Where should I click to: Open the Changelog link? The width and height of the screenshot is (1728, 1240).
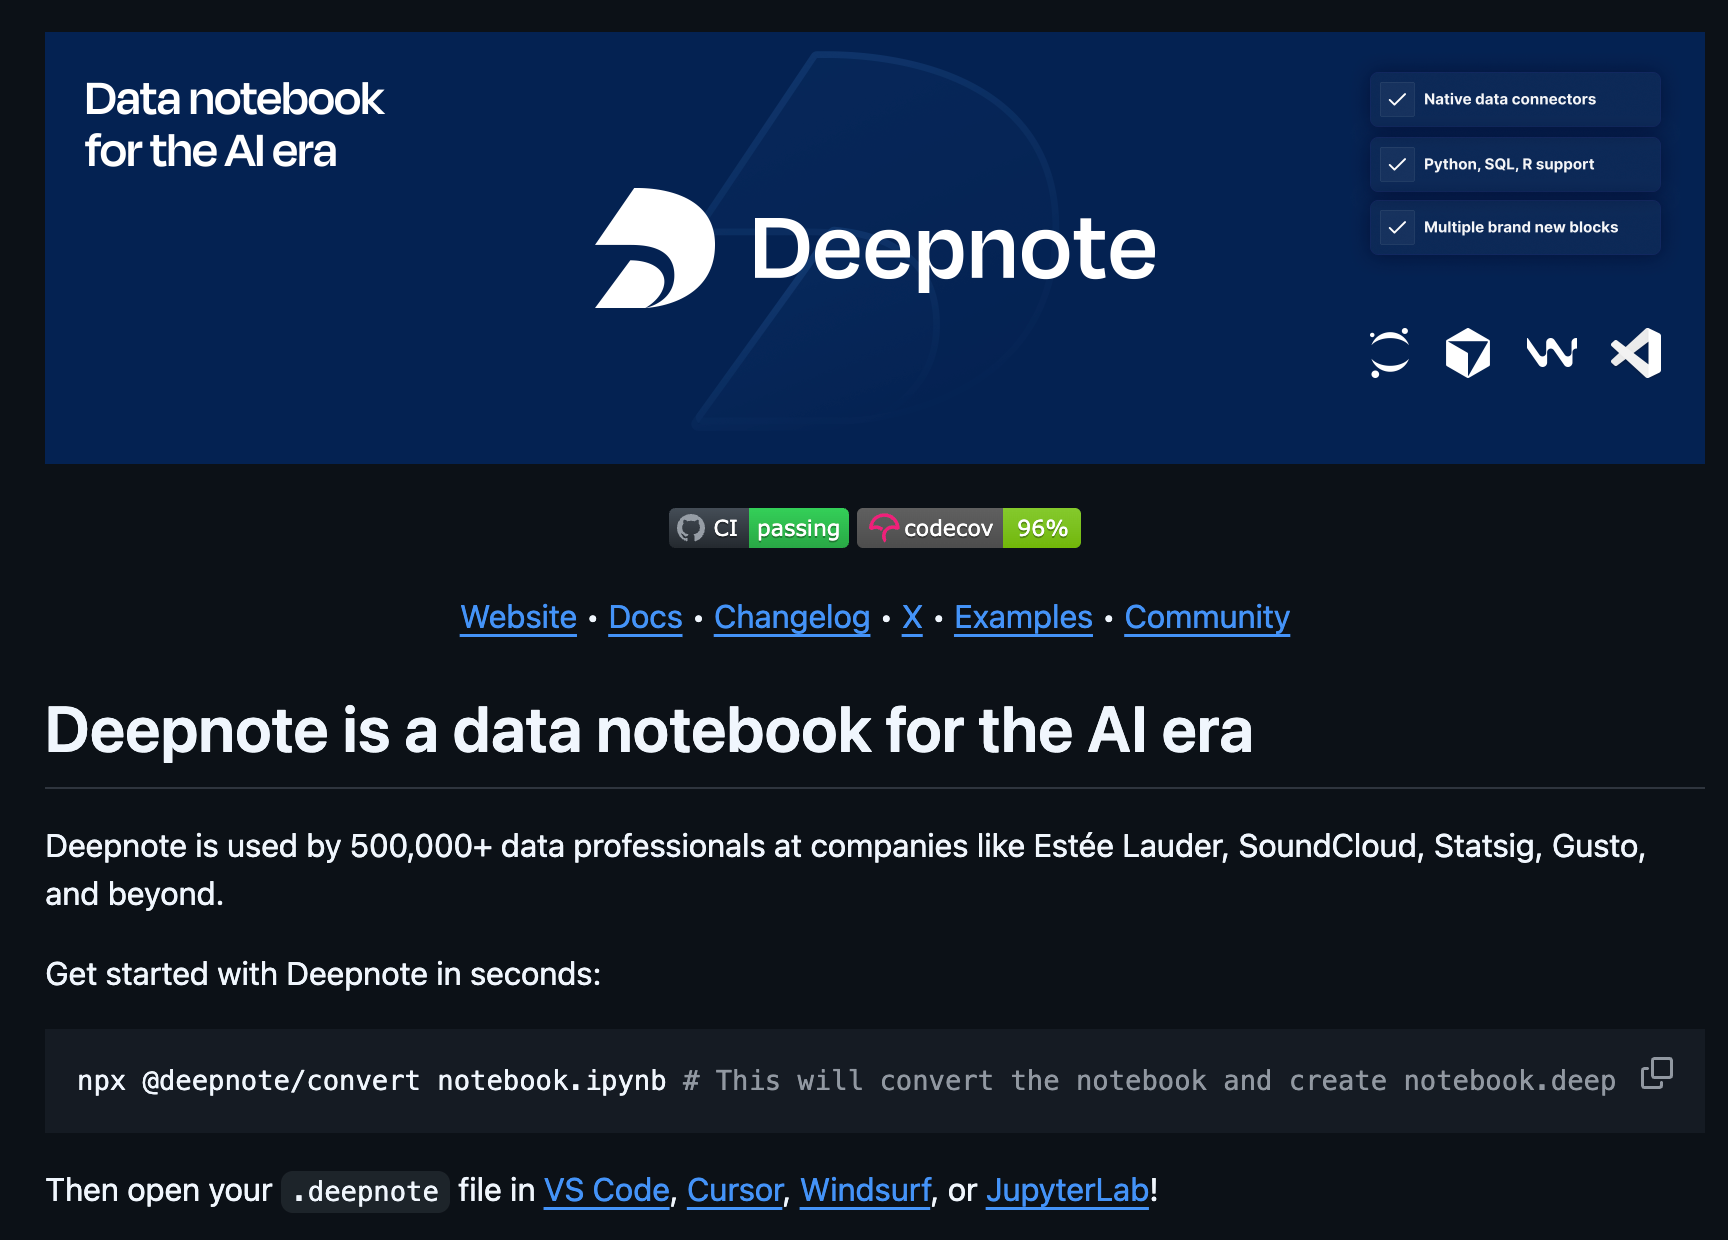(x=792, y=617)
